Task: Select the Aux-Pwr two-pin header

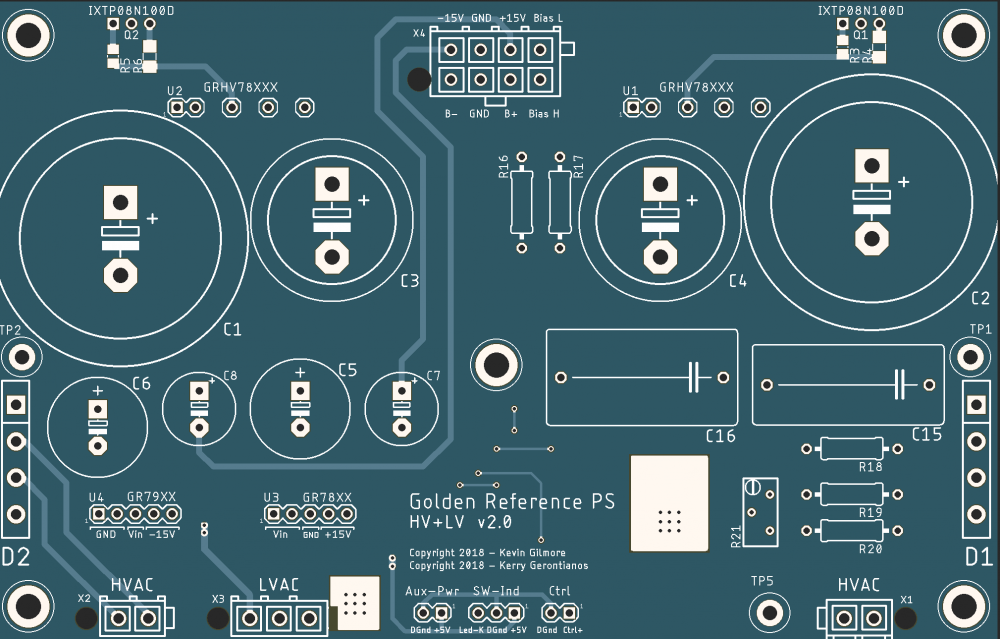Action: [x=432, y=611]
